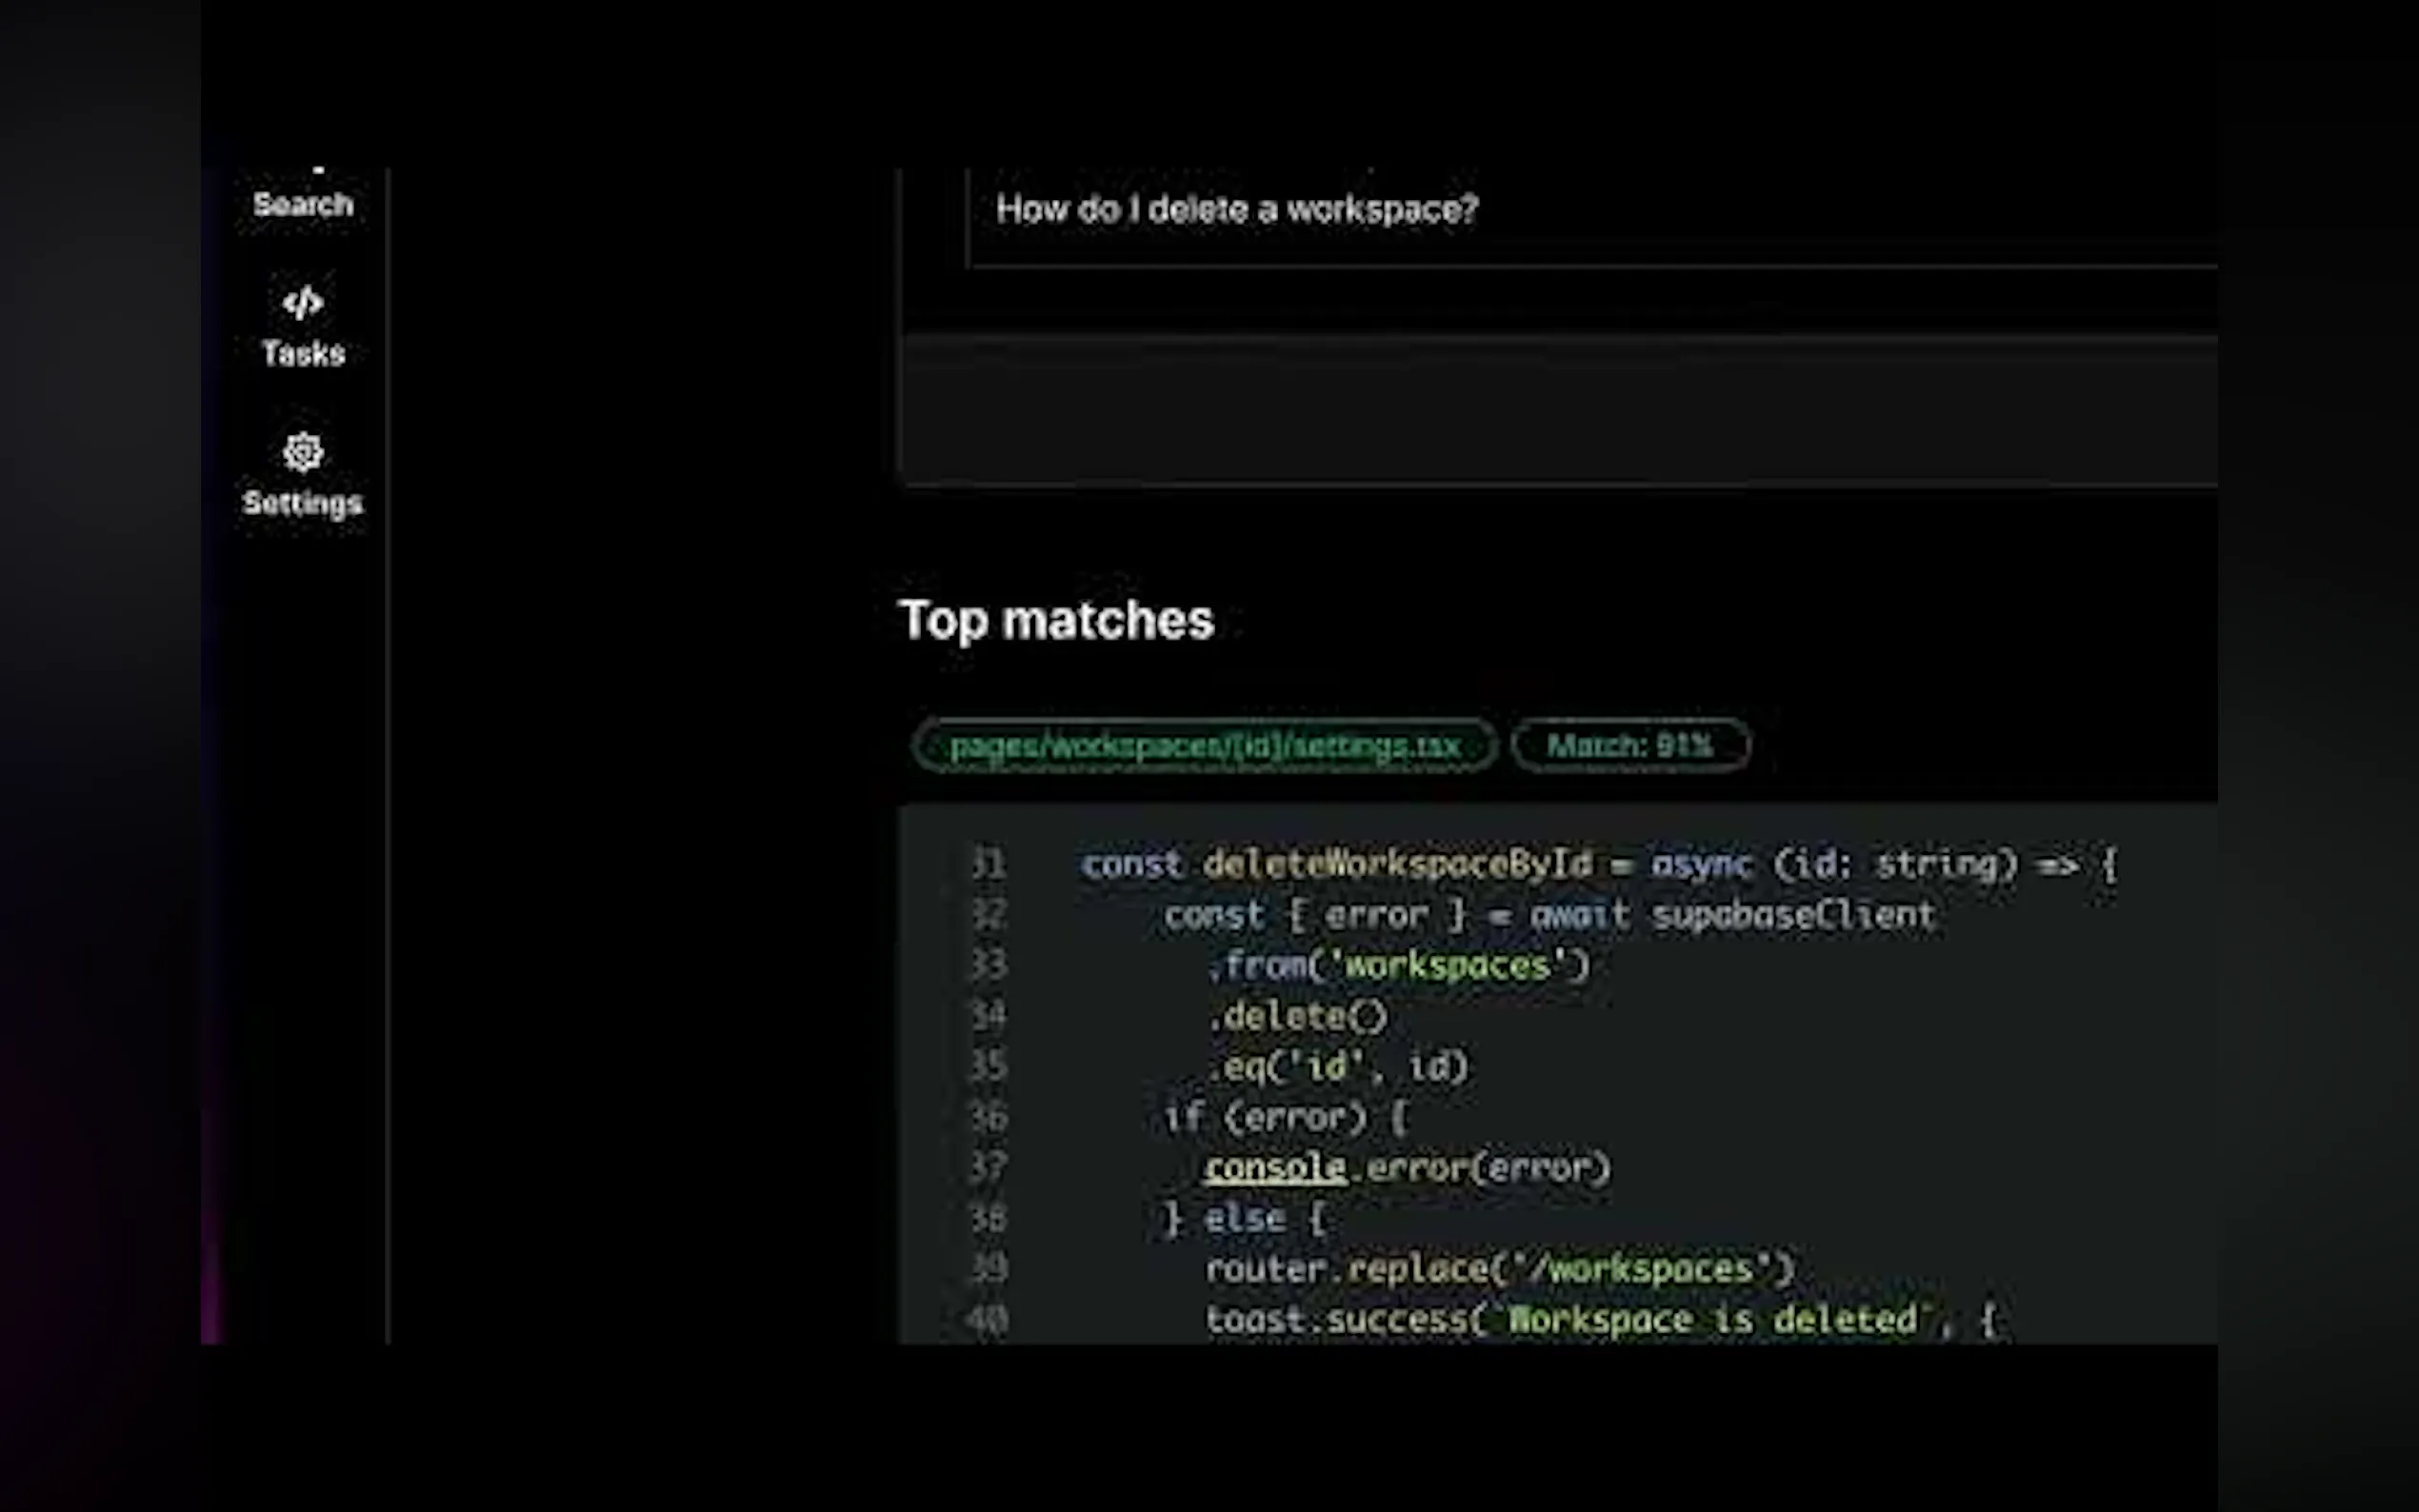Click line number 36 beside the if statement
2419x1512 pixels.
988,1118
